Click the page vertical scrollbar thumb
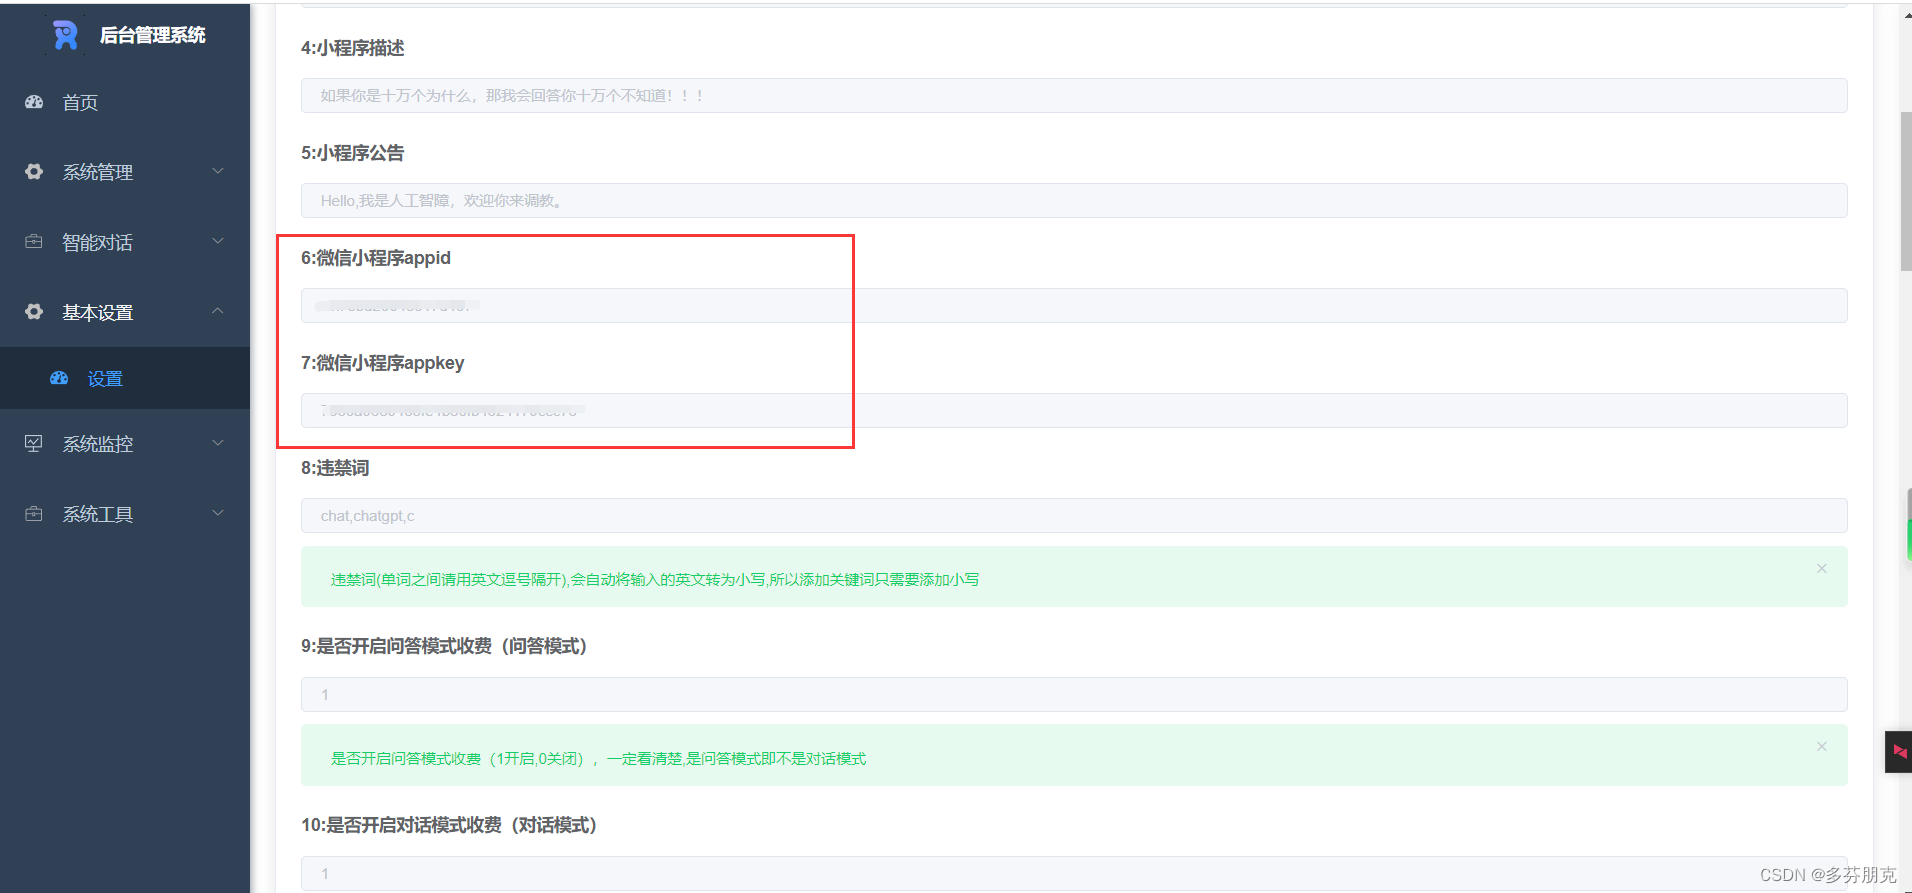The width and height of the screenshot is (1912, 893). click(1906, 191)
